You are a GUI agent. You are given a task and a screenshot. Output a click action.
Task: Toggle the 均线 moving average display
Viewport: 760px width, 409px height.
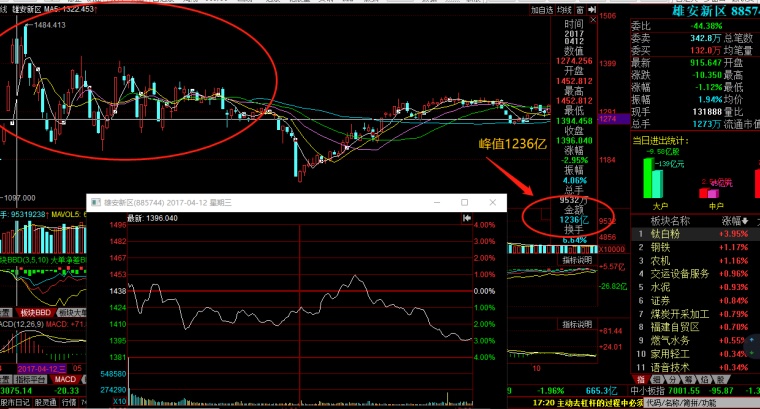tap(564, 10)
